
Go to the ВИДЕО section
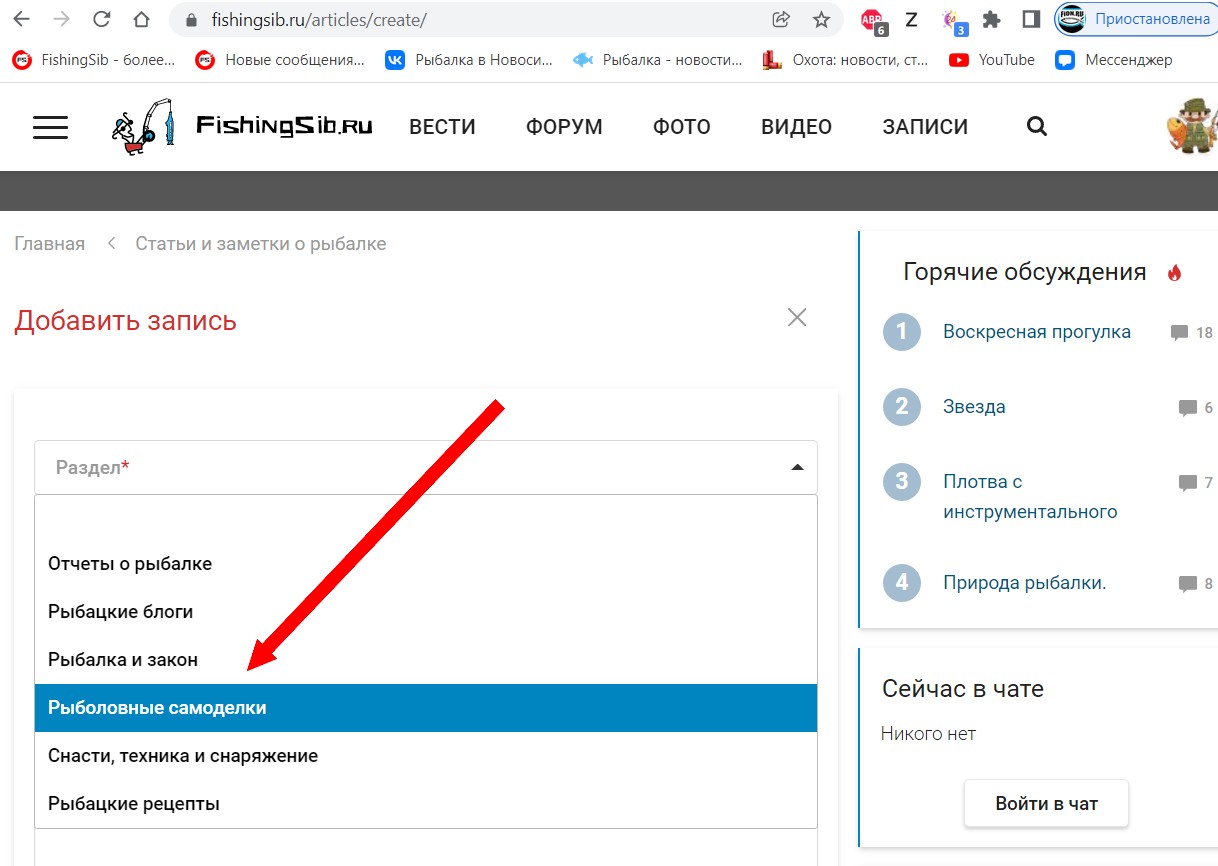click(x=796, y=127)
